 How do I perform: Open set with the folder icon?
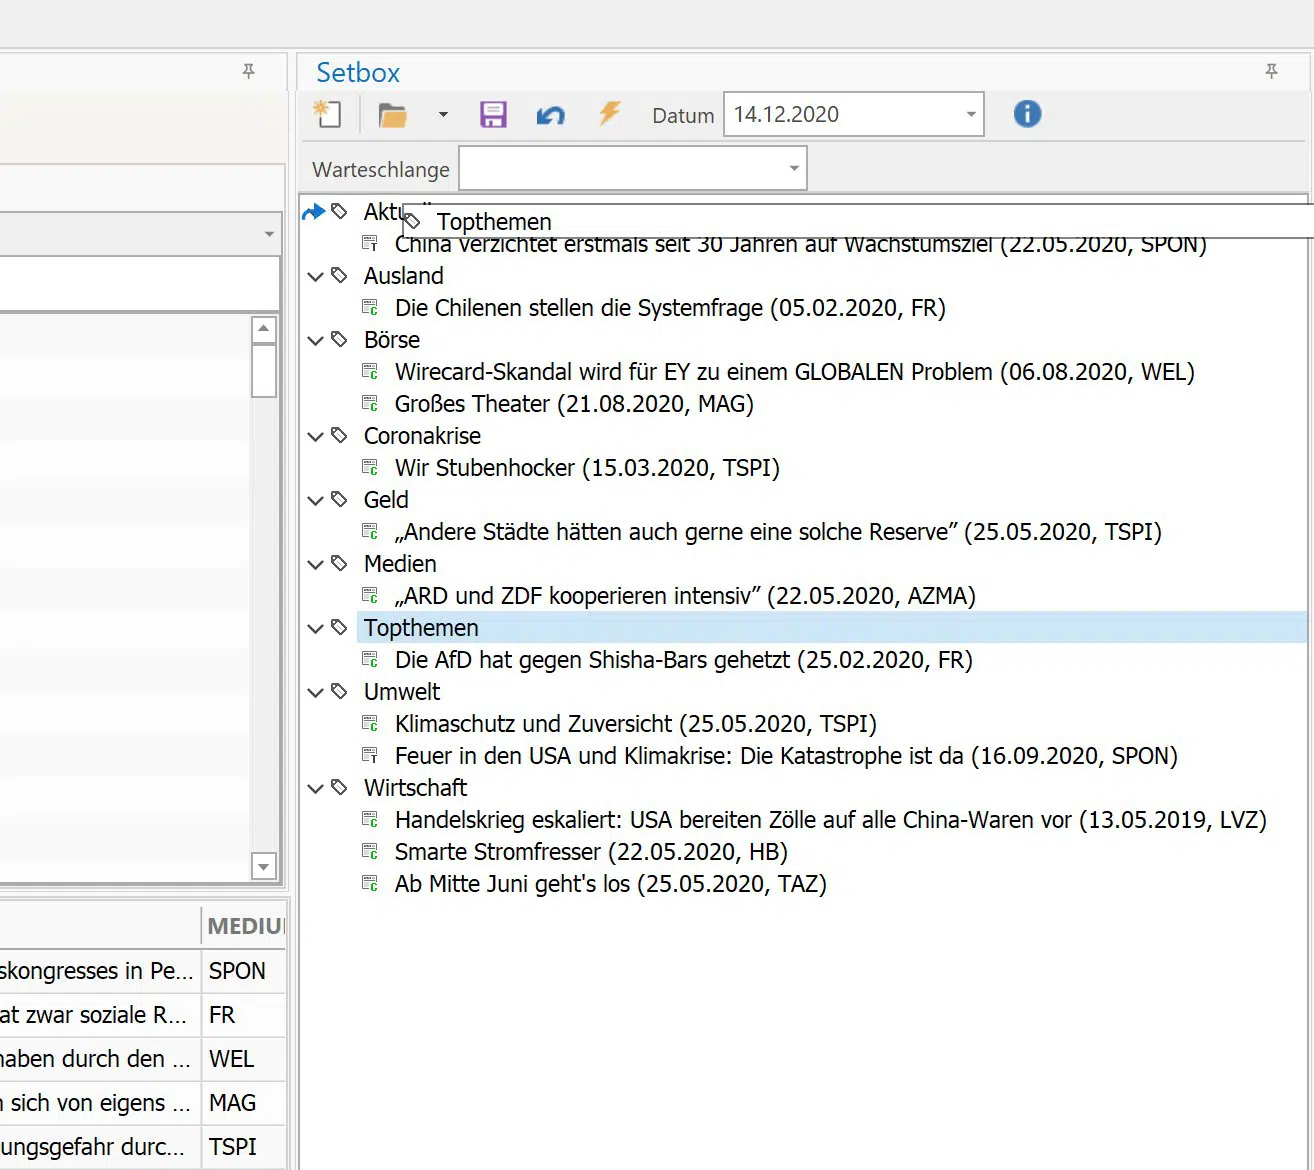[393, 115]
